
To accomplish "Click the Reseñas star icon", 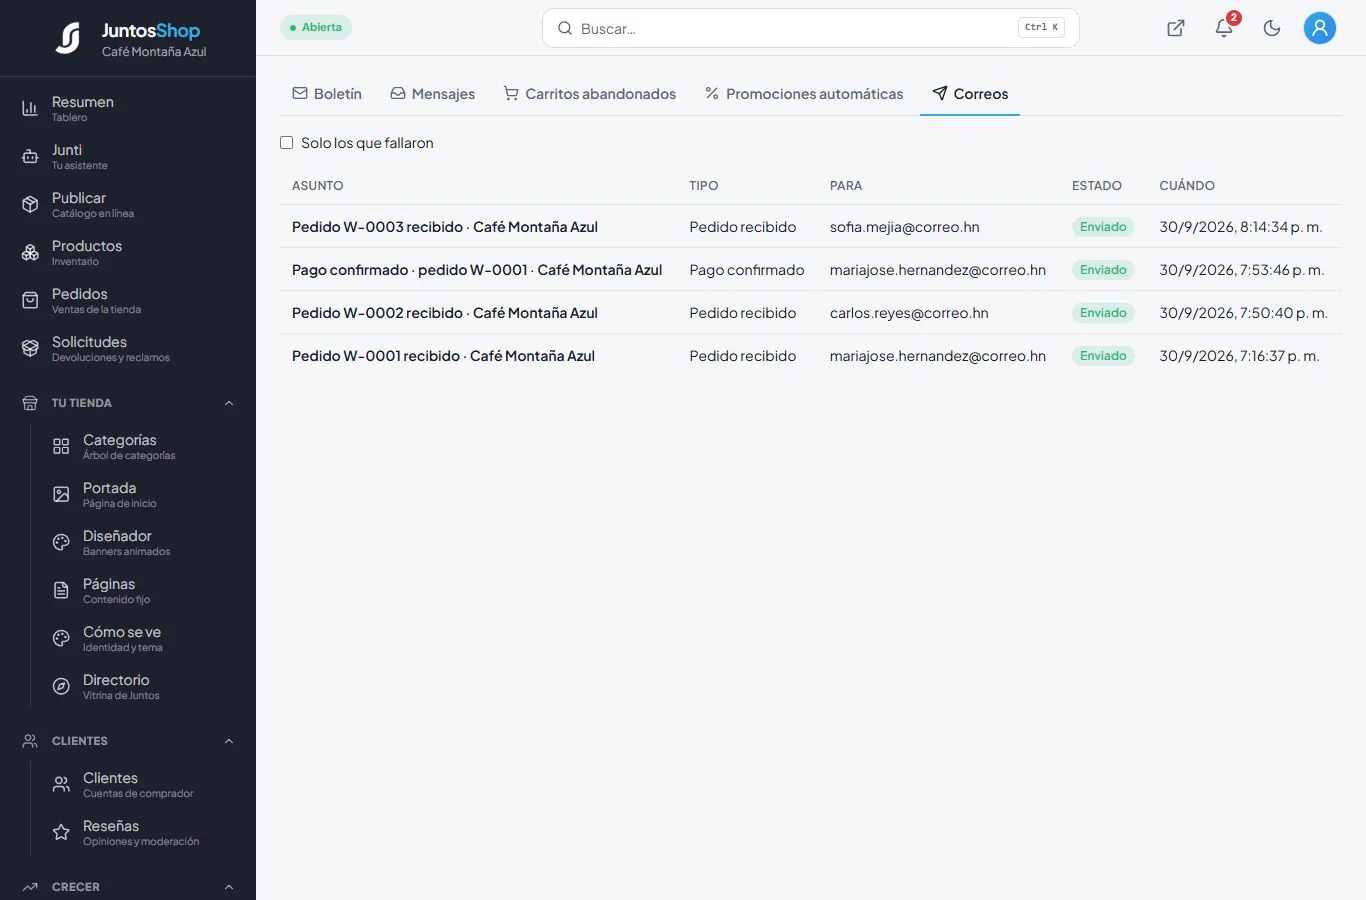I will [61, 832].
